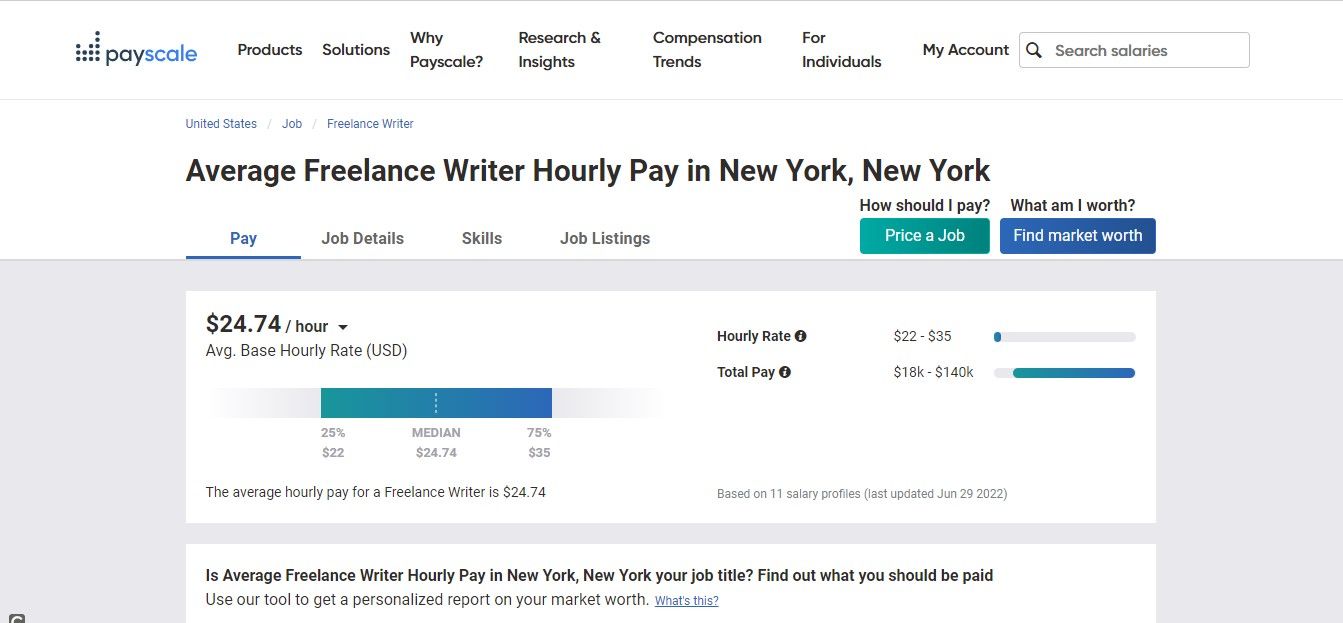This screenshot has width=1343, height=623.
Task: Click the median marker on pay bar
Action: (x=436, y=403)
